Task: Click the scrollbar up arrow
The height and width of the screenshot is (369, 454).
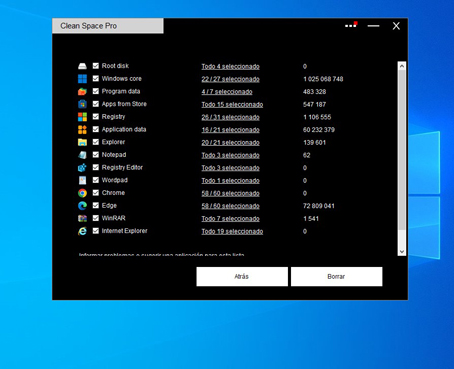Action: pyautogui.click(x=402, y=66)
